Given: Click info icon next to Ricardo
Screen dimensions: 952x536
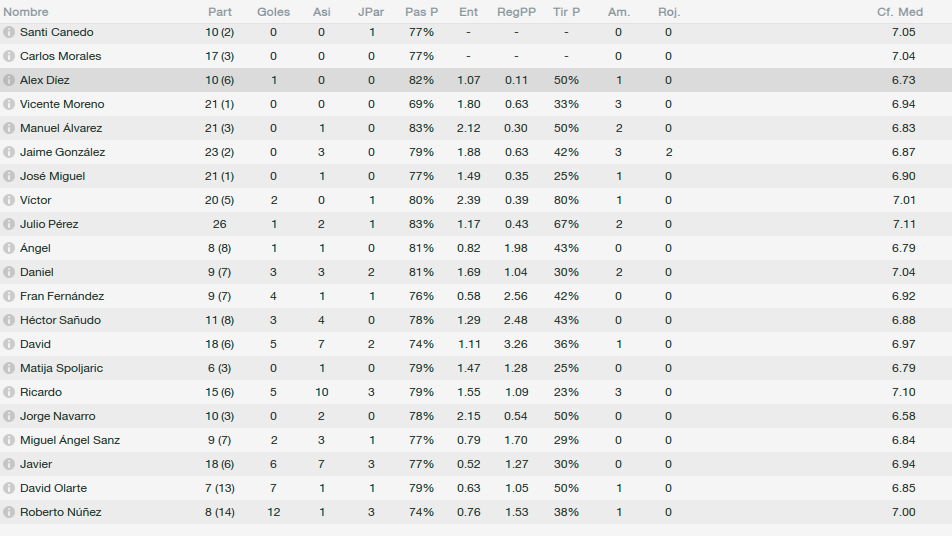Looking at the screenshot, I should pyautogui.click(x=8, y=392).
